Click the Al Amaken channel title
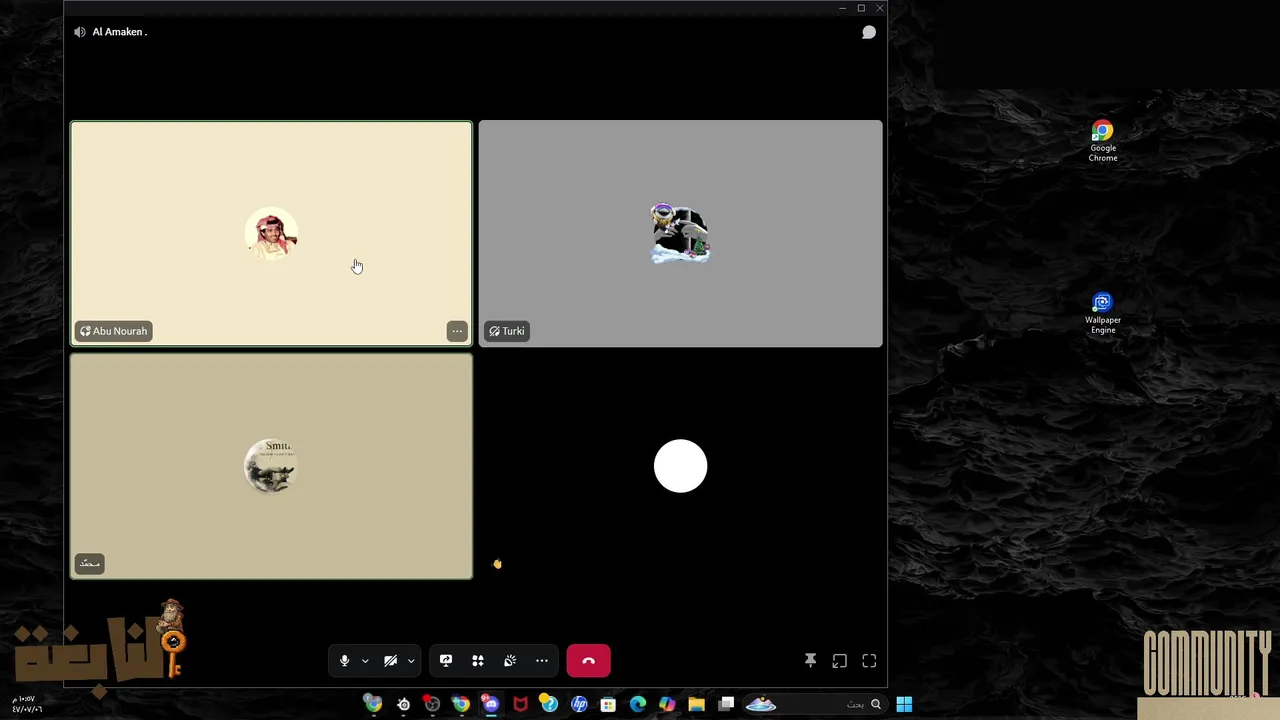This screenshot has width=1280, height=720. coord(119,32)
